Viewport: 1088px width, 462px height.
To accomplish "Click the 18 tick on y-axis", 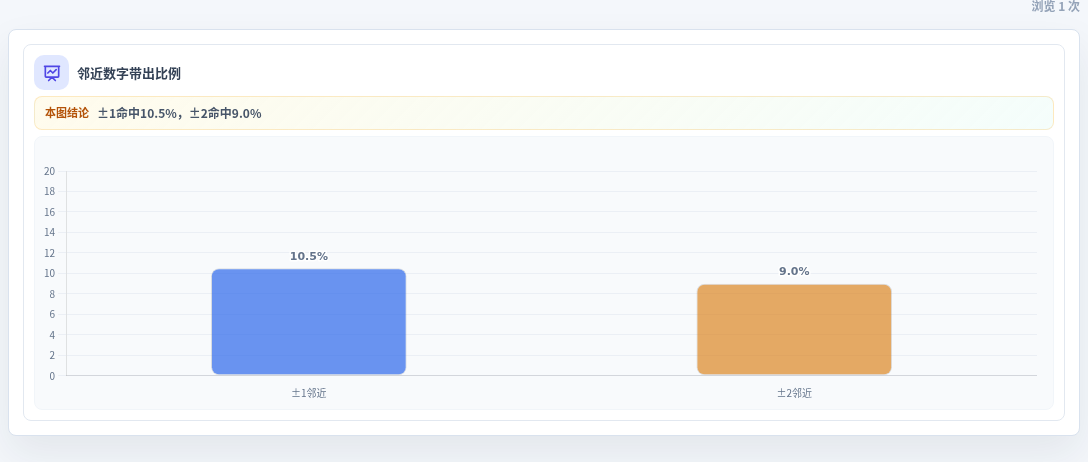I will pos(49,191).
